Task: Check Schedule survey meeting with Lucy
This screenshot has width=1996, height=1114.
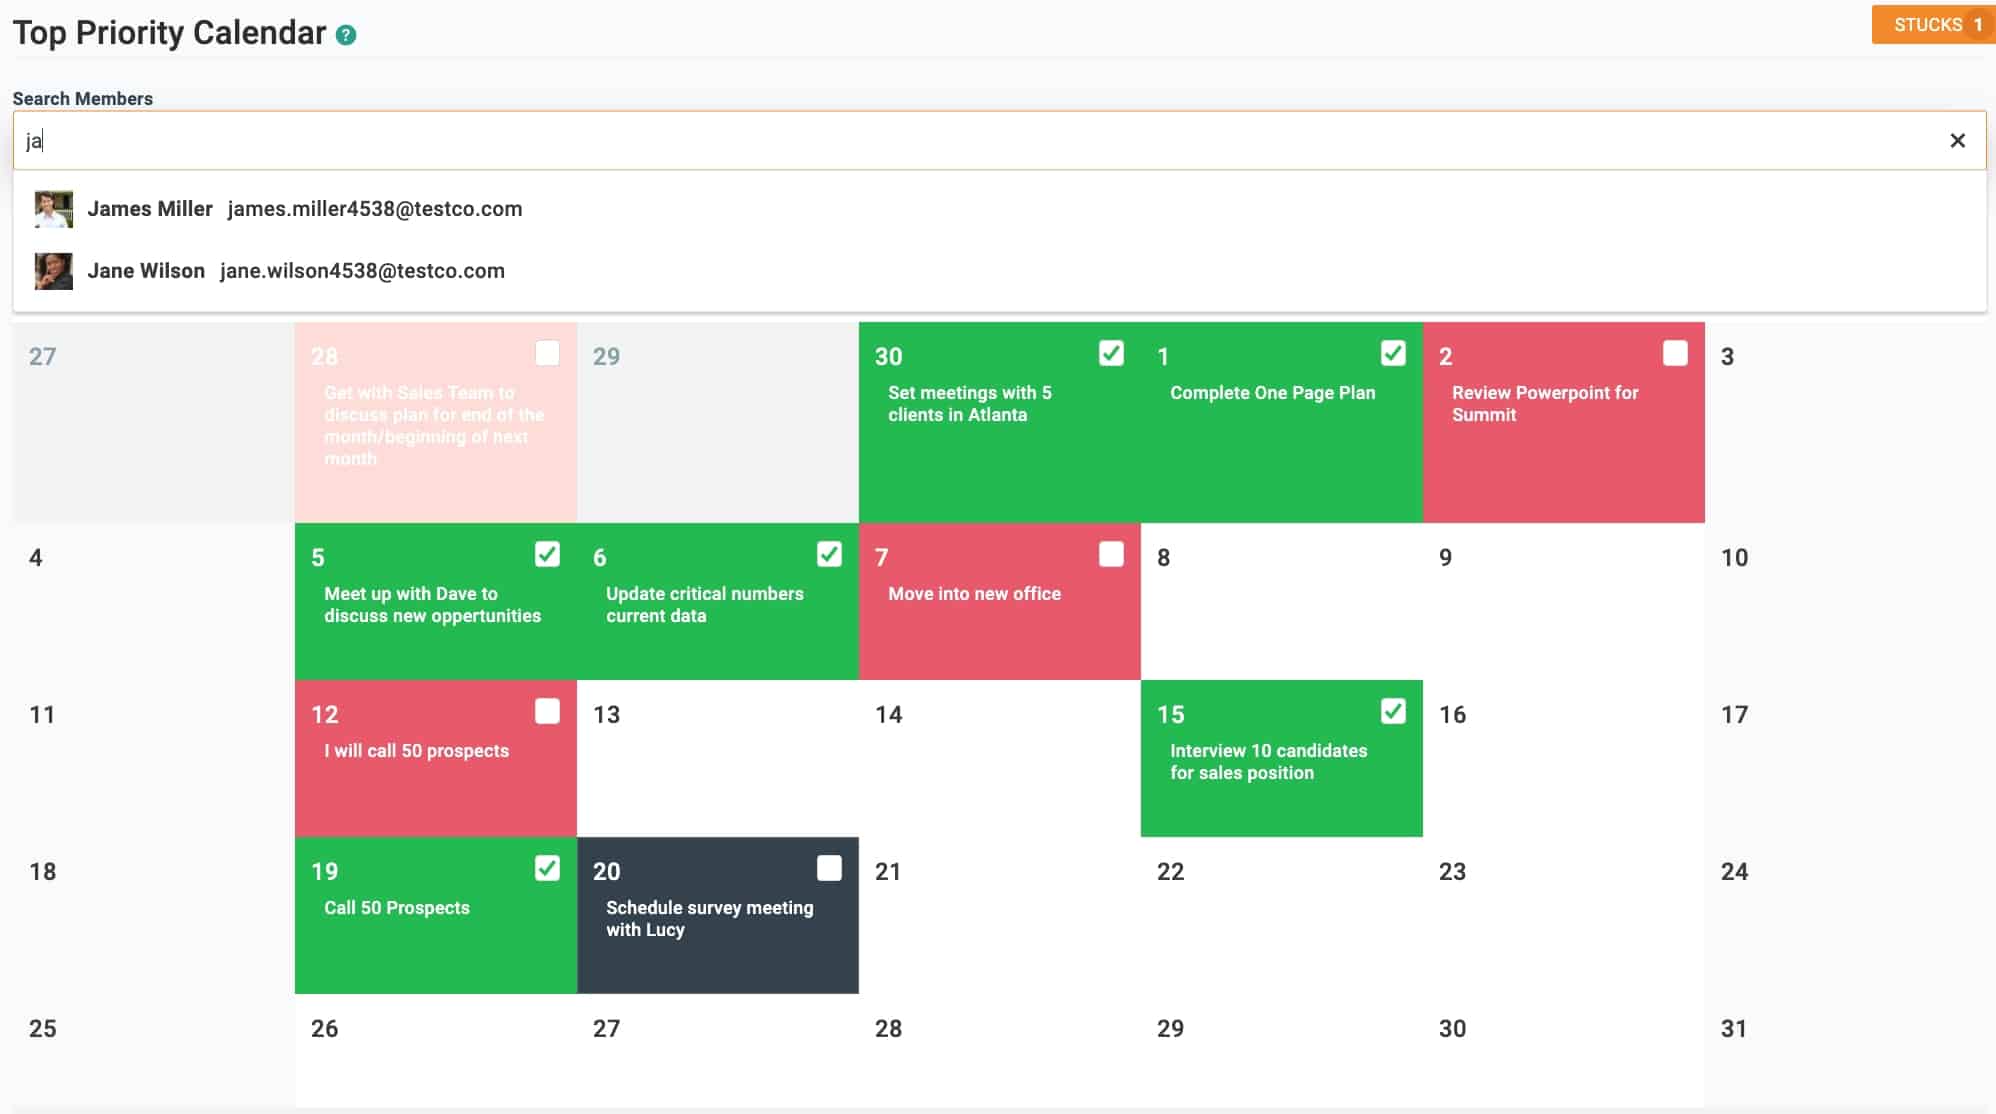Action: click(829, 868)
